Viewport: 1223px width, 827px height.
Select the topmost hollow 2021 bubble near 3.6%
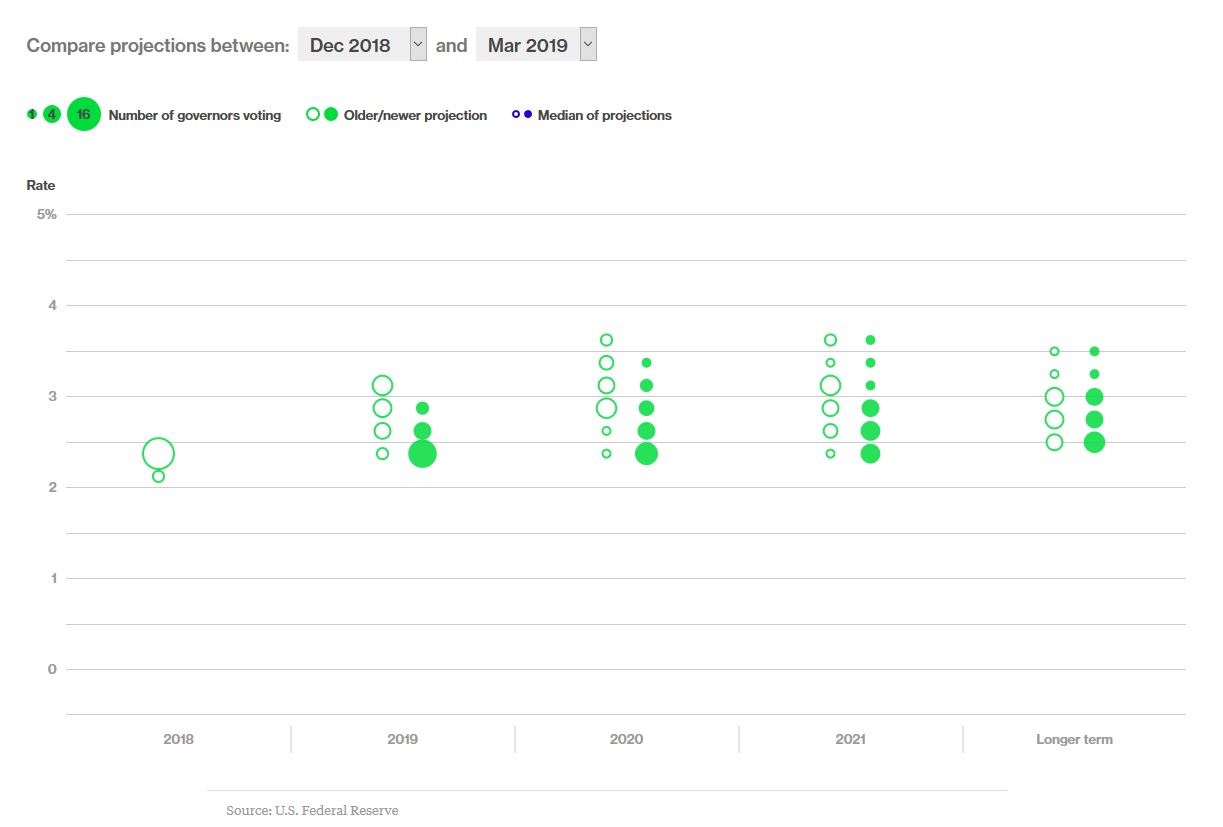point(830,340)
